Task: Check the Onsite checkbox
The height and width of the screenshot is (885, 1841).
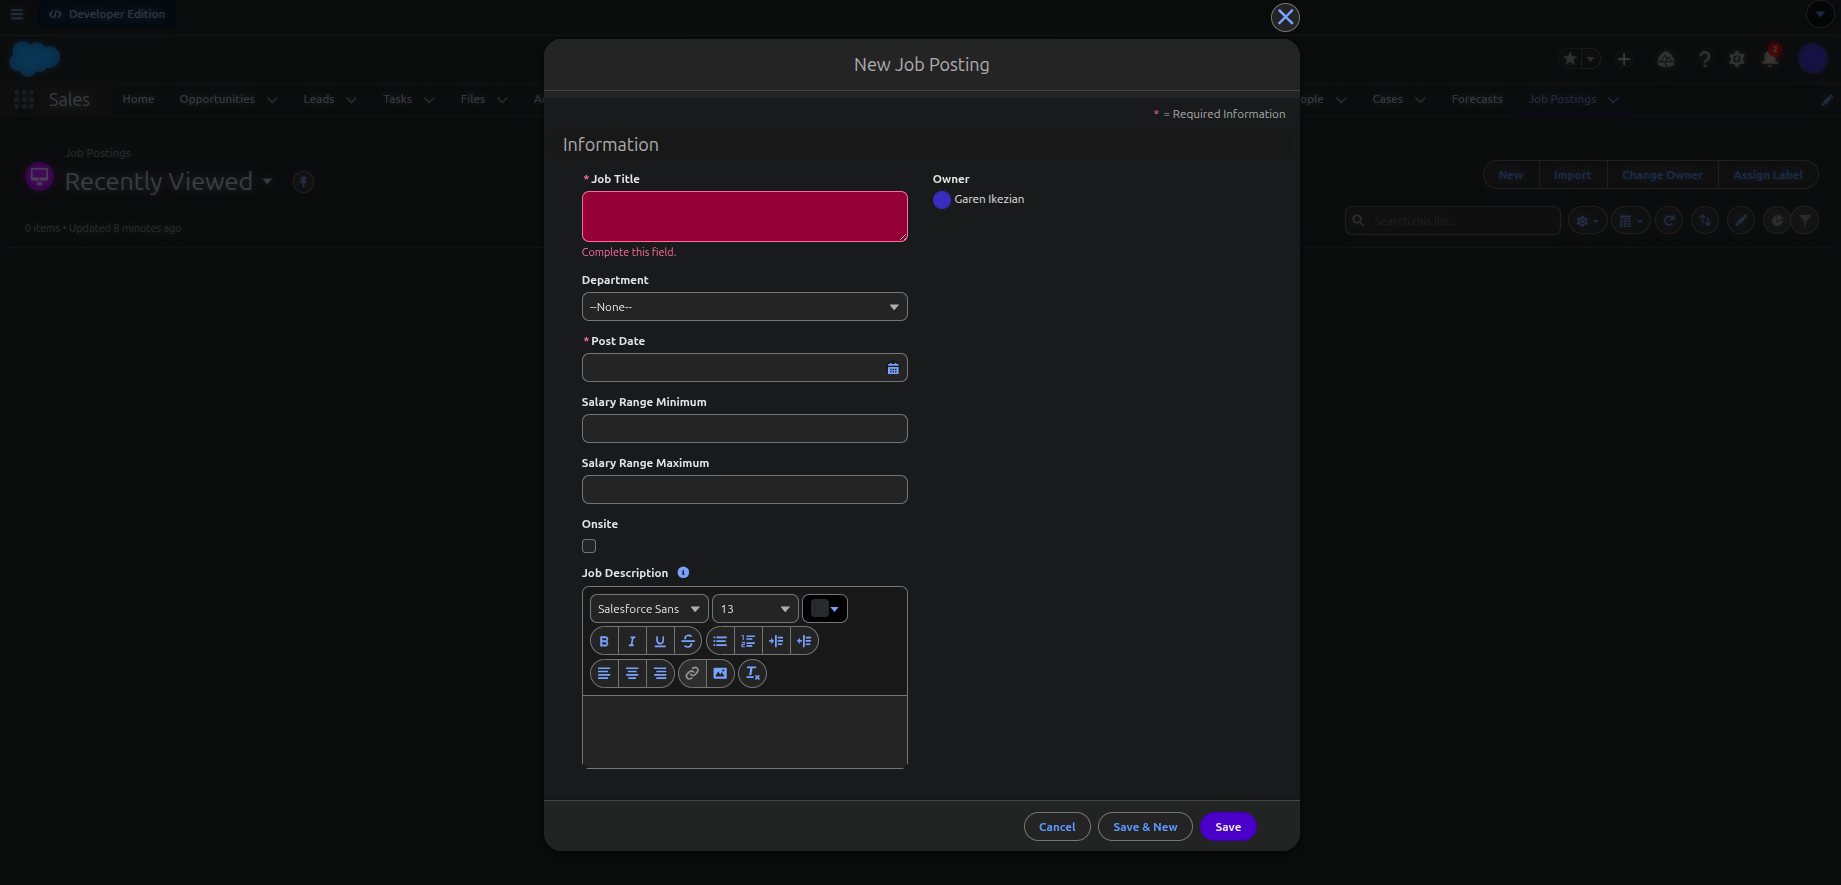Action: coord(589,546)
